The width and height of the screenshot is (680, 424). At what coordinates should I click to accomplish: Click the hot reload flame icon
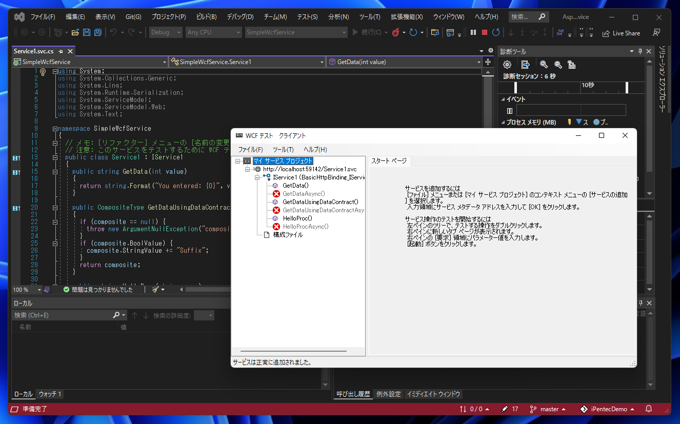(396, 33)
